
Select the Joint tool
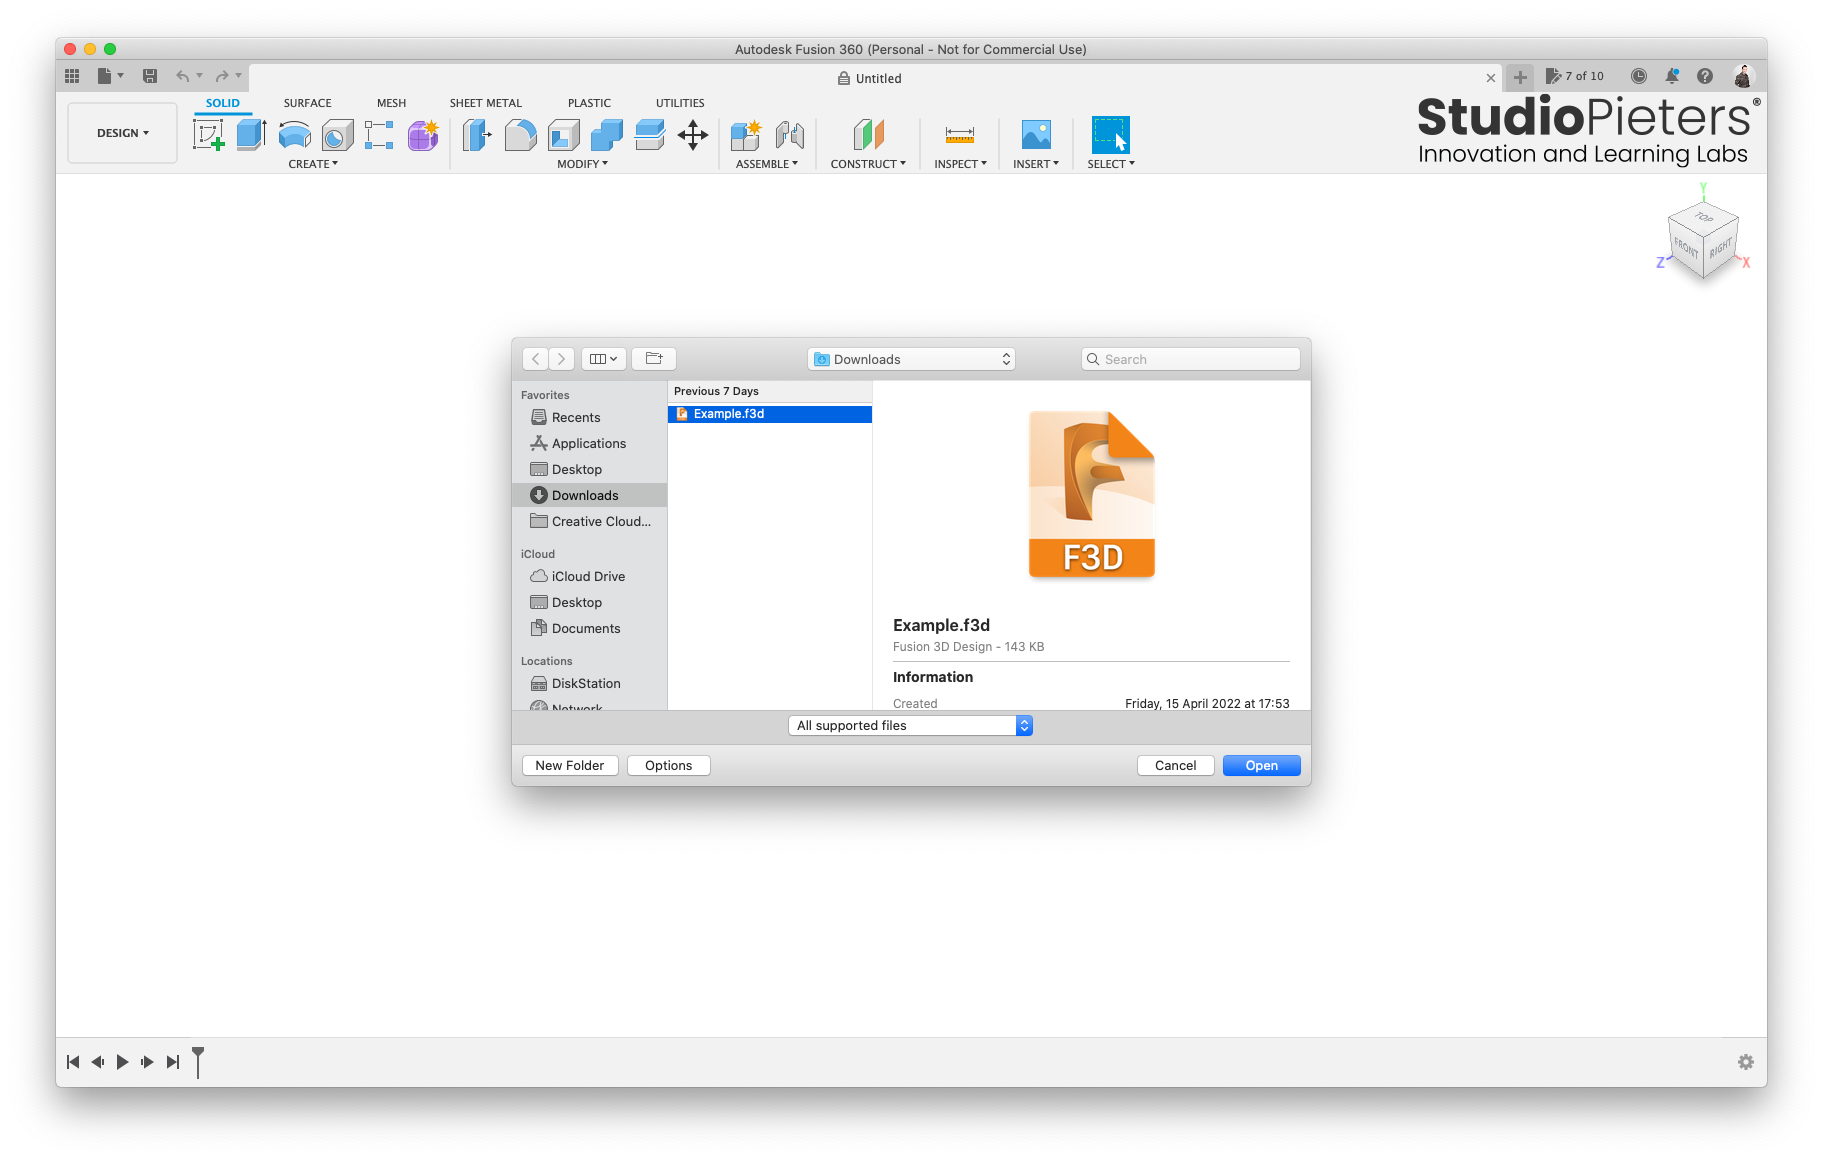[x=790, y=135]
